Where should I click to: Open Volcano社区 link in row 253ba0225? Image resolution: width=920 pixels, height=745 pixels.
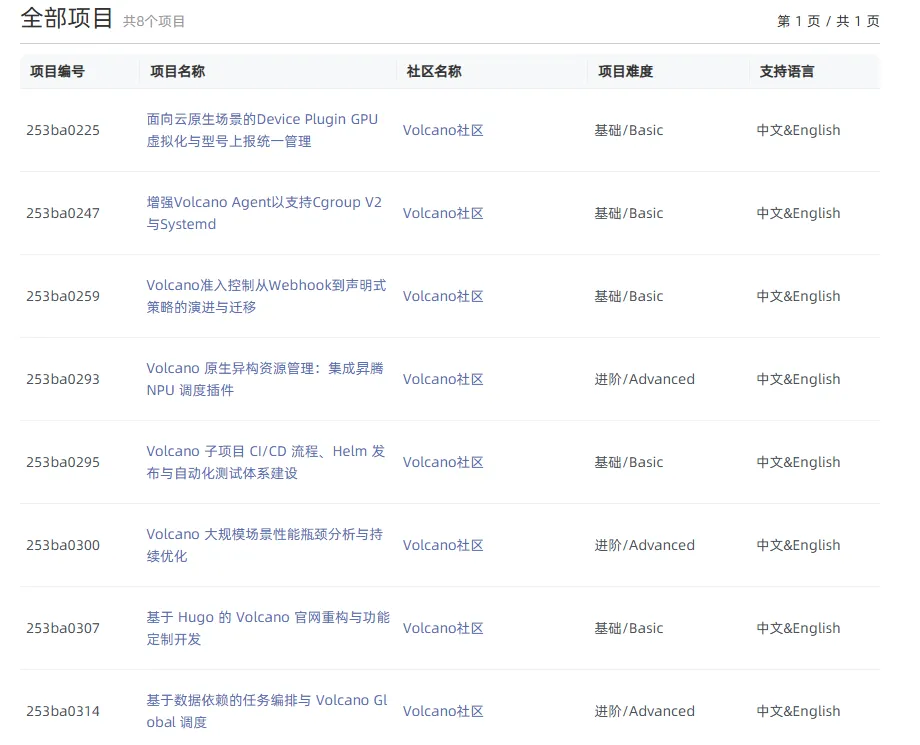[x=443, y=130]
